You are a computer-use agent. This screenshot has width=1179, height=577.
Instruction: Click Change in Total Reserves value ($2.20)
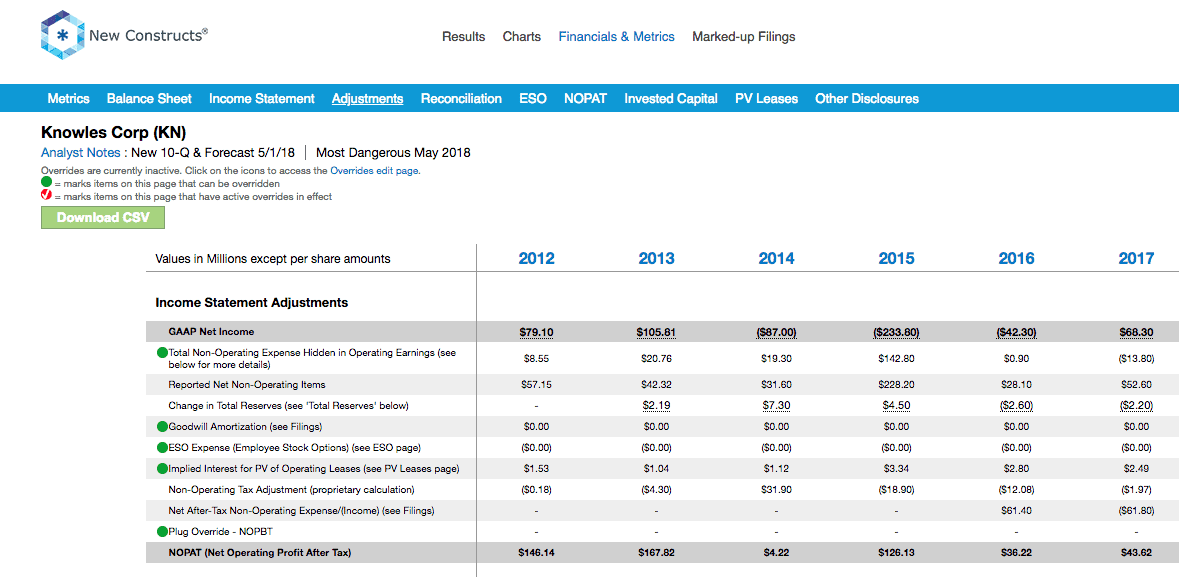pos(1136,405)
